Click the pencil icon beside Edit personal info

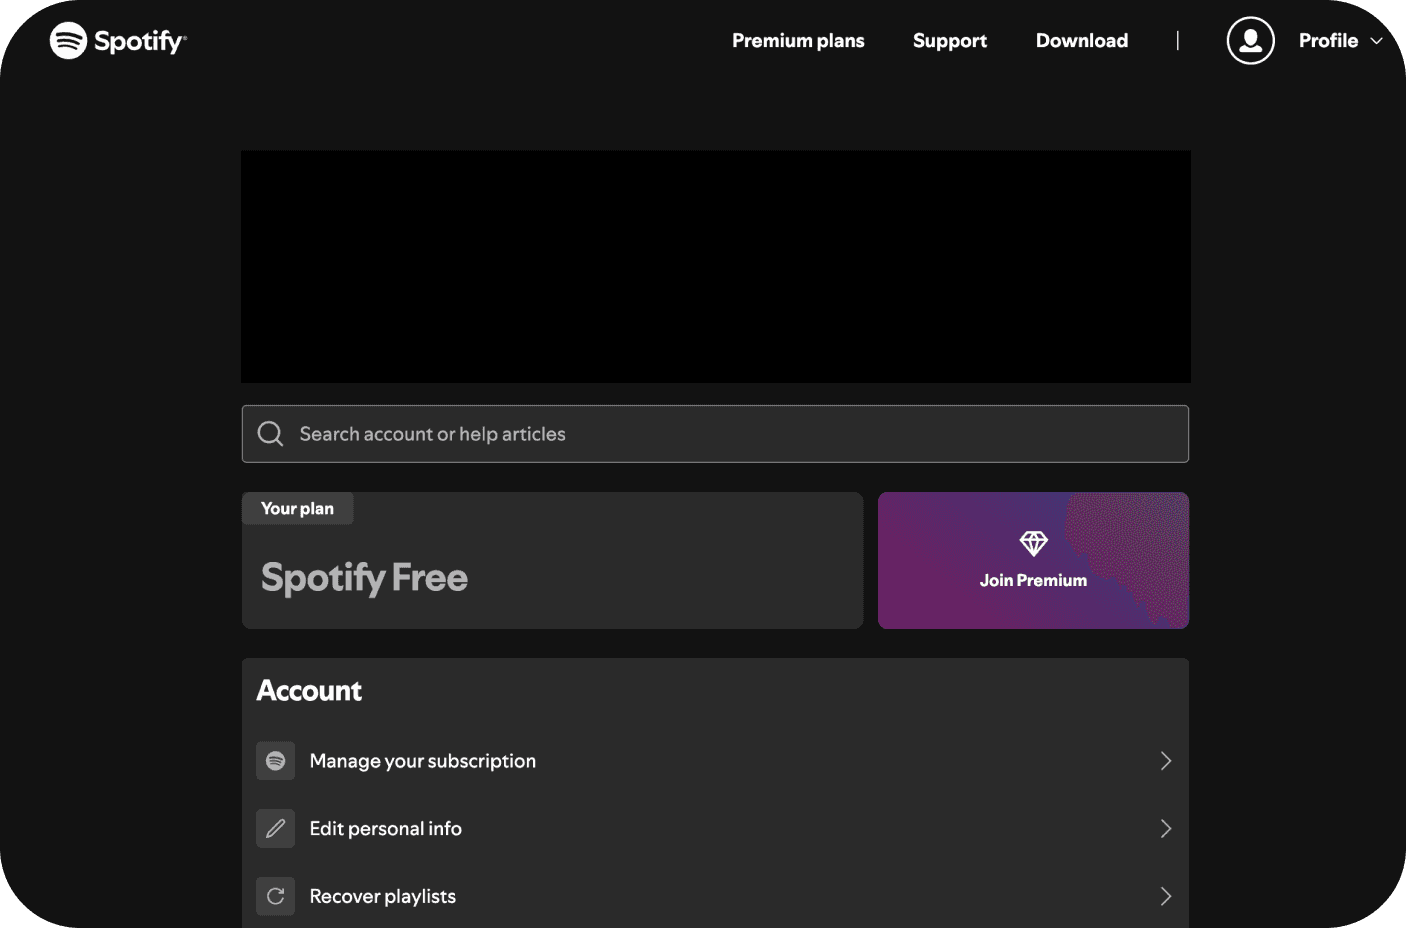coord(275,828)
